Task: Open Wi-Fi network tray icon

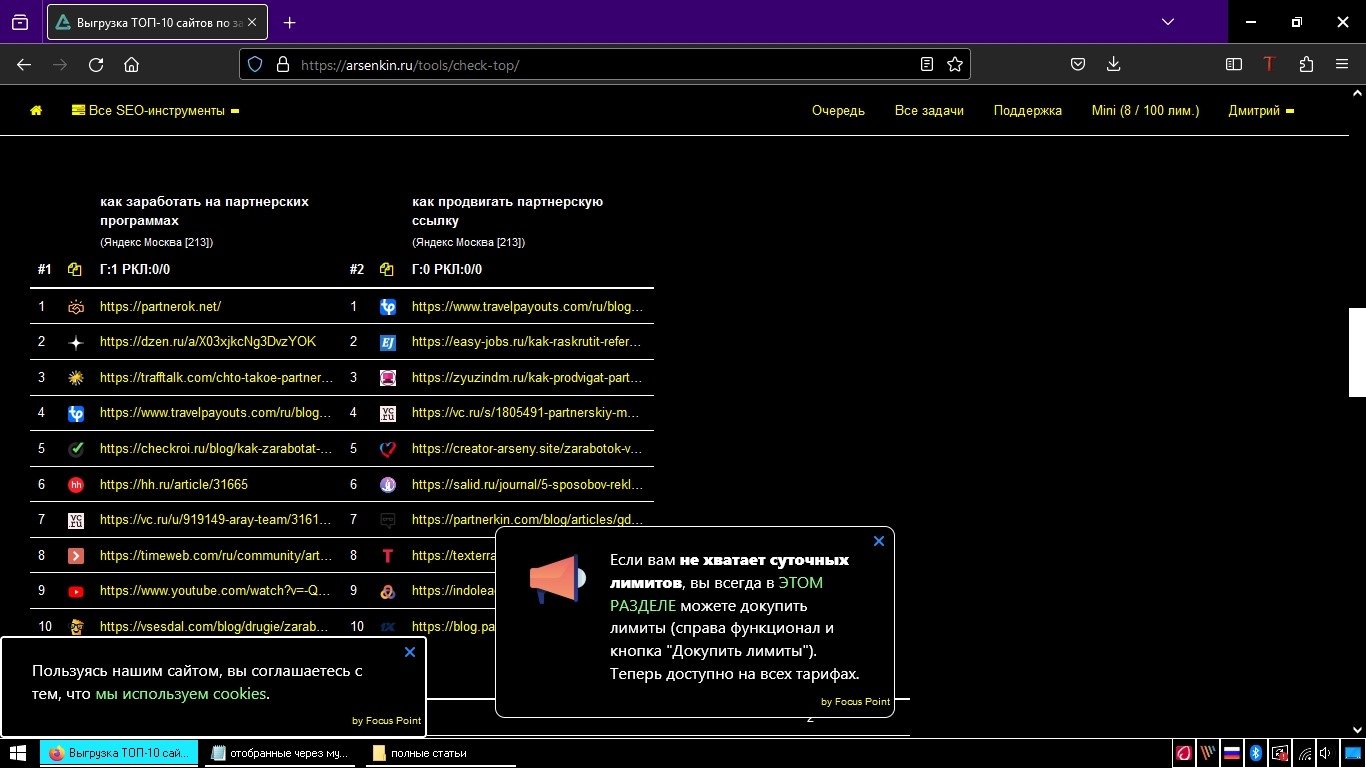Action: (1304, 753)
